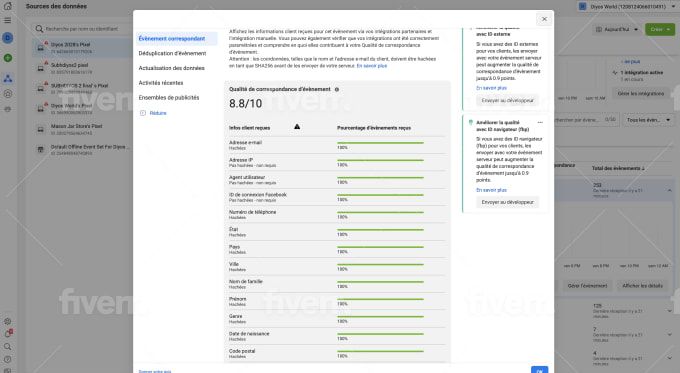Click Envoyer au développeur under ID navigateur
The height and width of the screenshot is (373, 680).
507,202
